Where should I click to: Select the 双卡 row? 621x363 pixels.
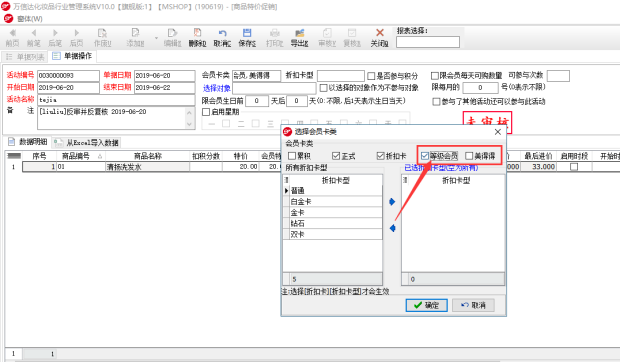pyautogui.click(x=336, y=234)
